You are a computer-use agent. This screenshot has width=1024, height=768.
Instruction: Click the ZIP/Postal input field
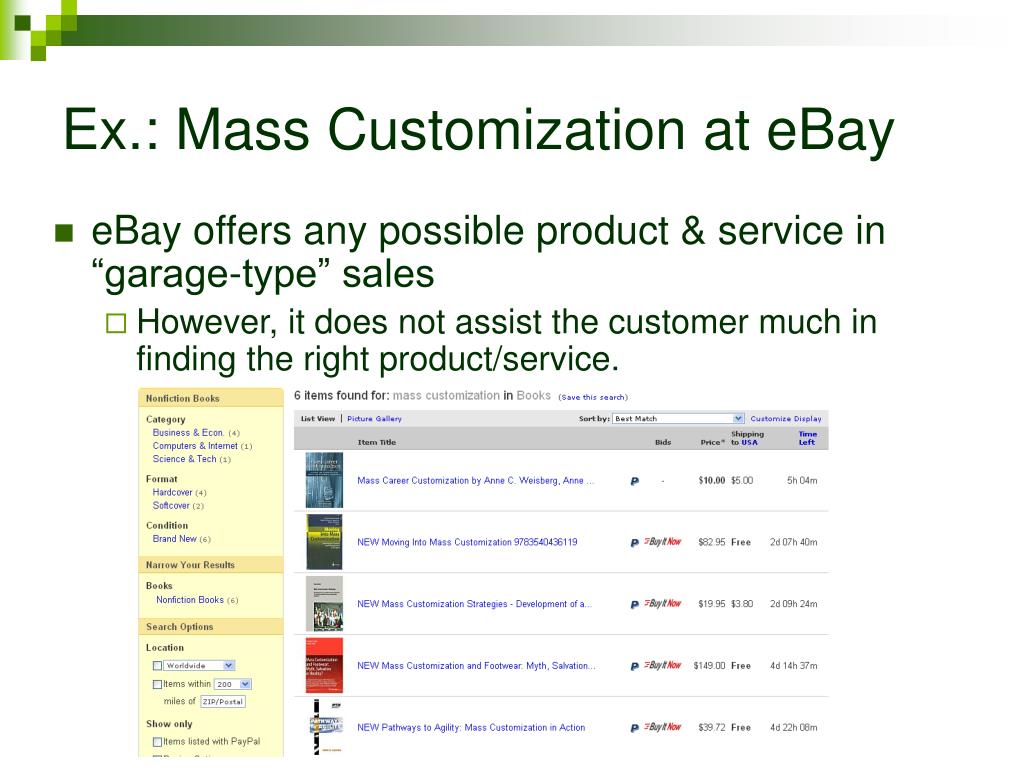223,702
